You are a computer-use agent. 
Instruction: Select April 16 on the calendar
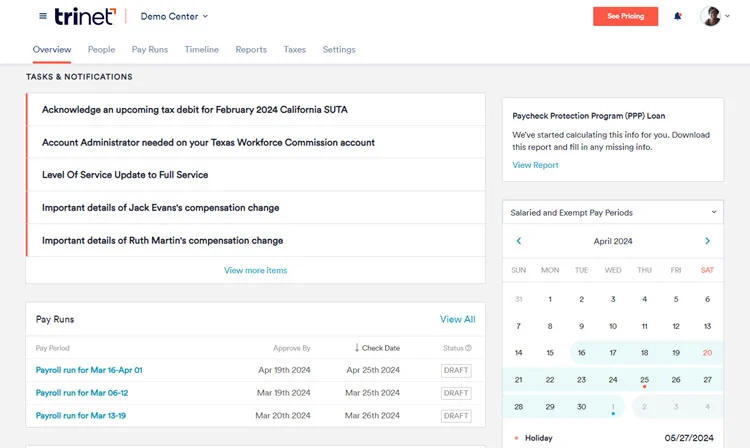582,353
